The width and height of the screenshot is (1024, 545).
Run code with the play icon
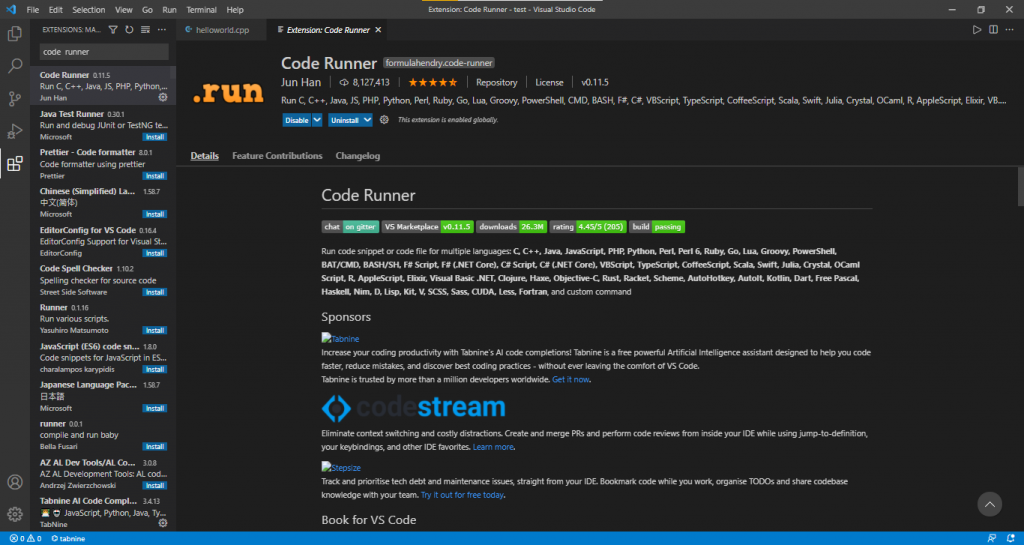pos(976,30)
